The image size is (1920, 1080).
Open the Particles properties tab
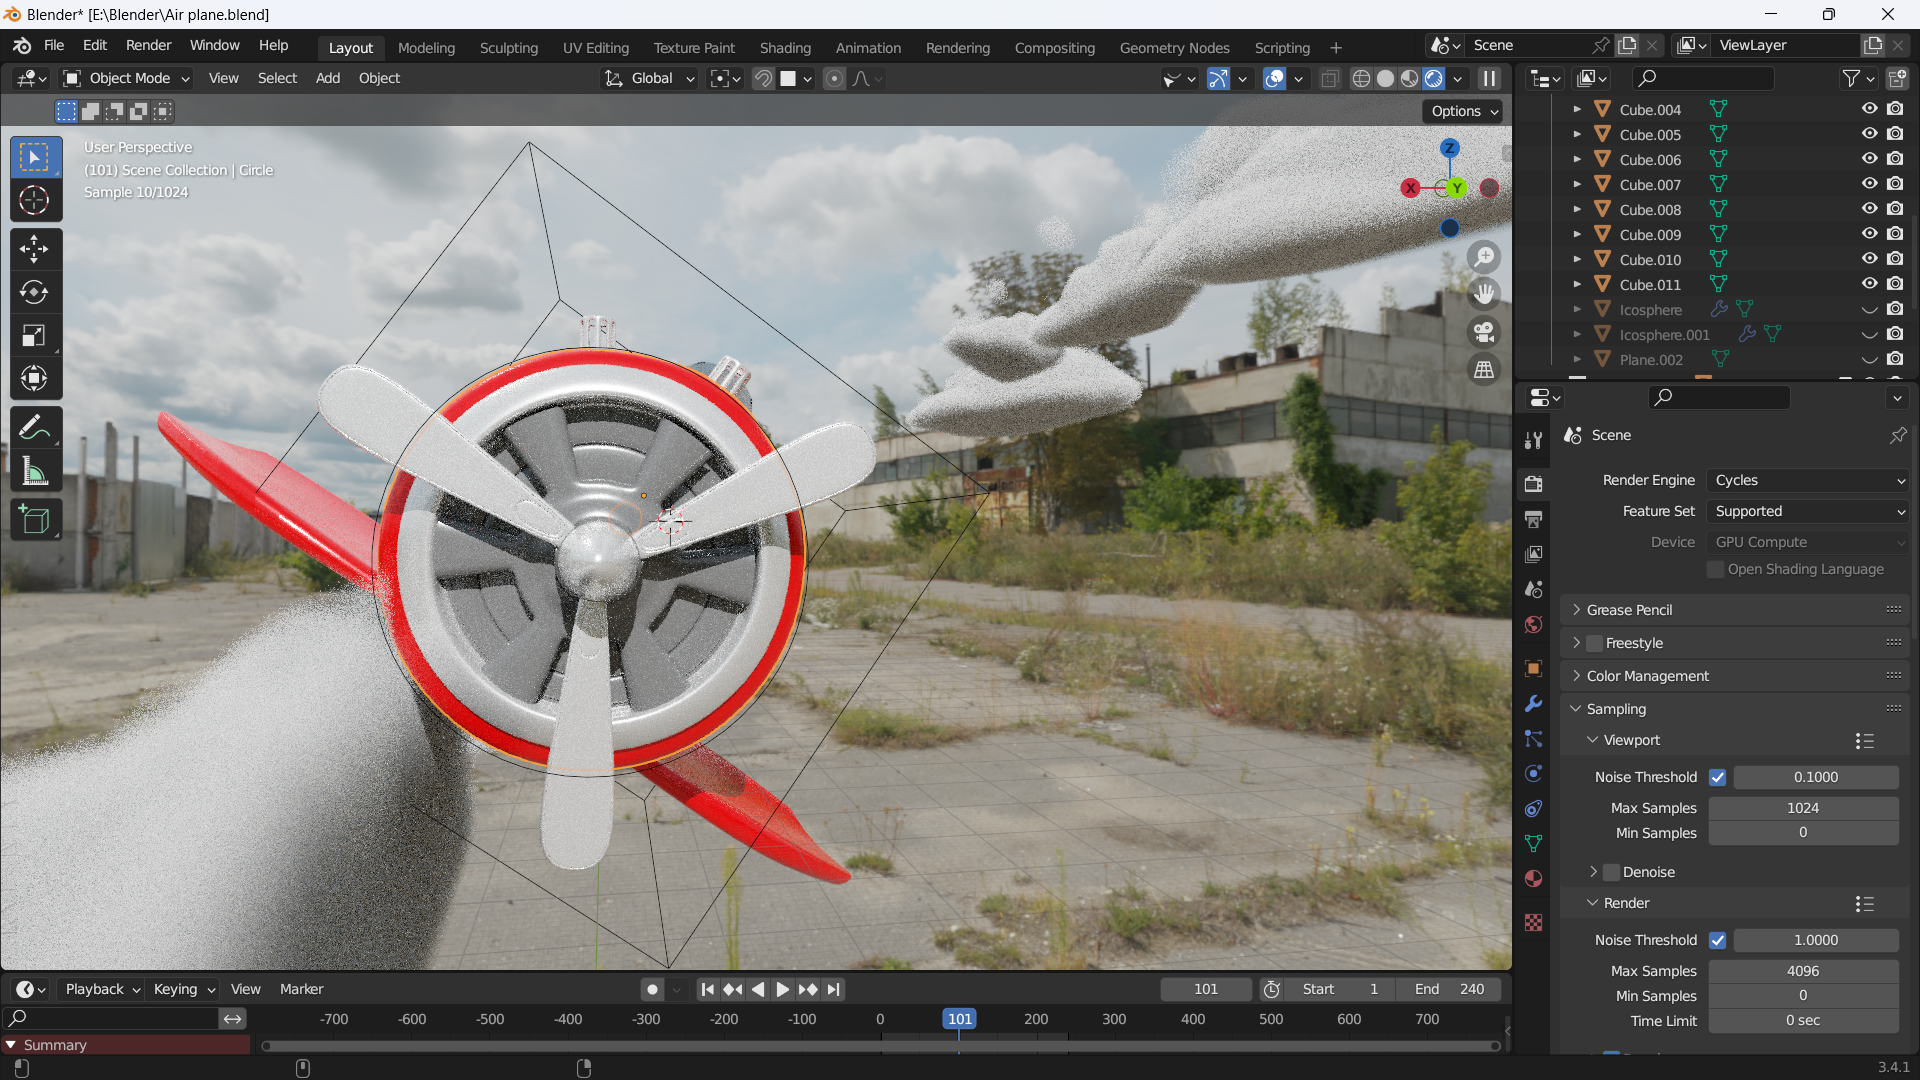(1533, 739)
